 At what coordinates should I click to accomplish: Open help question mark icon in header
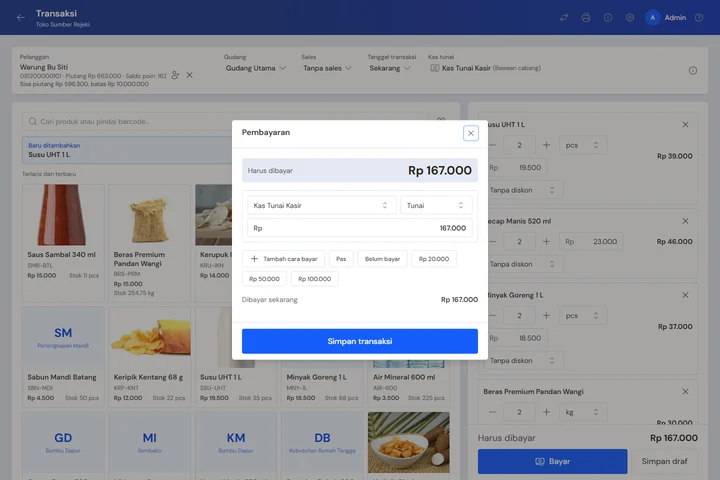click(x=699, y=17)
